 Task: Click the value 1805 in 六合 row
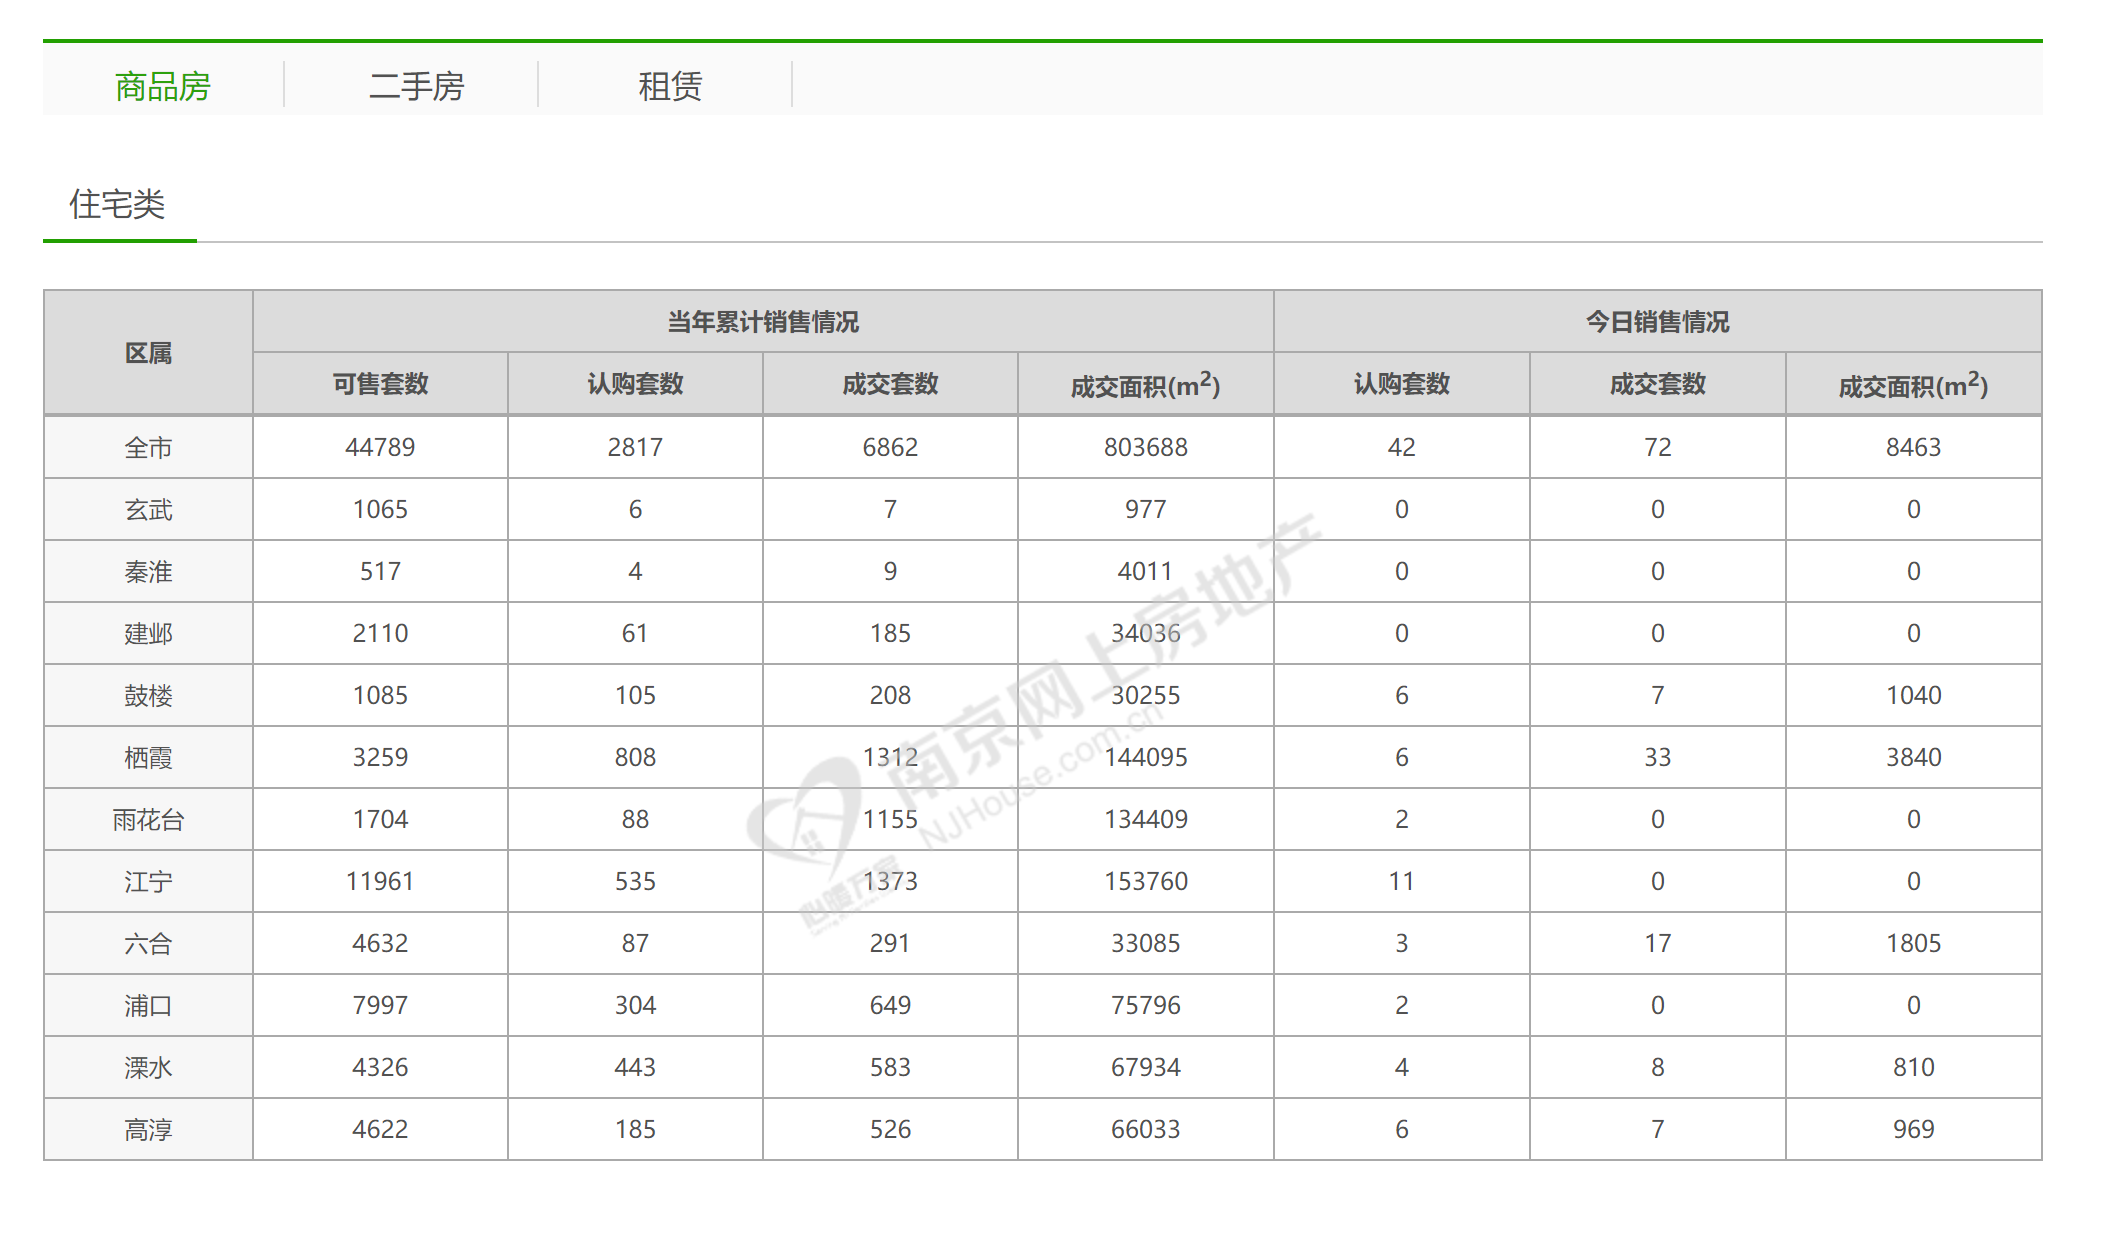[1913, 943]
